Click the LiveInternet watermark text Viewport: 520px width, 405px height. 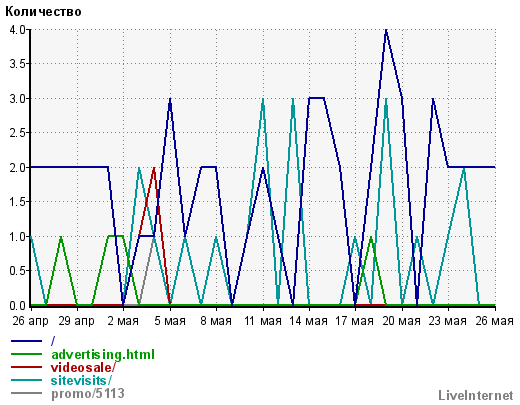pyautogui.click(x=476, y=395)
